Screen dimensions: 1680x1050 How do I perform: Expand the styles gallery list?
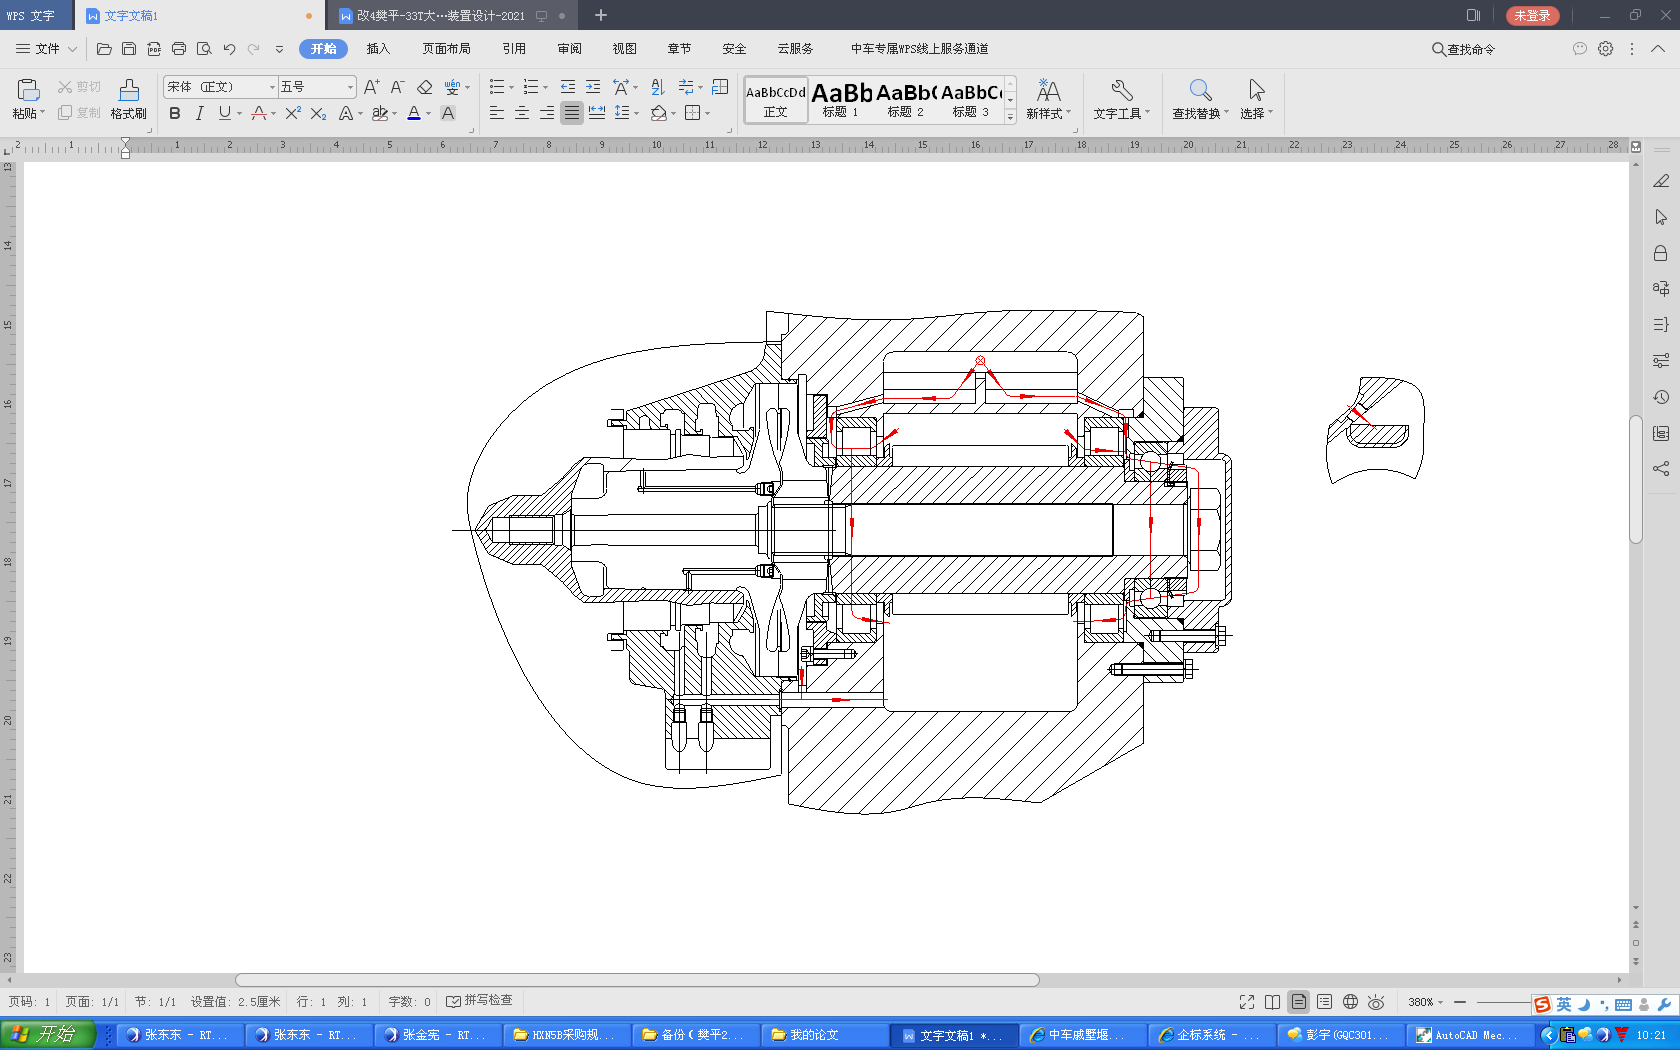[x=1010, y=117]
